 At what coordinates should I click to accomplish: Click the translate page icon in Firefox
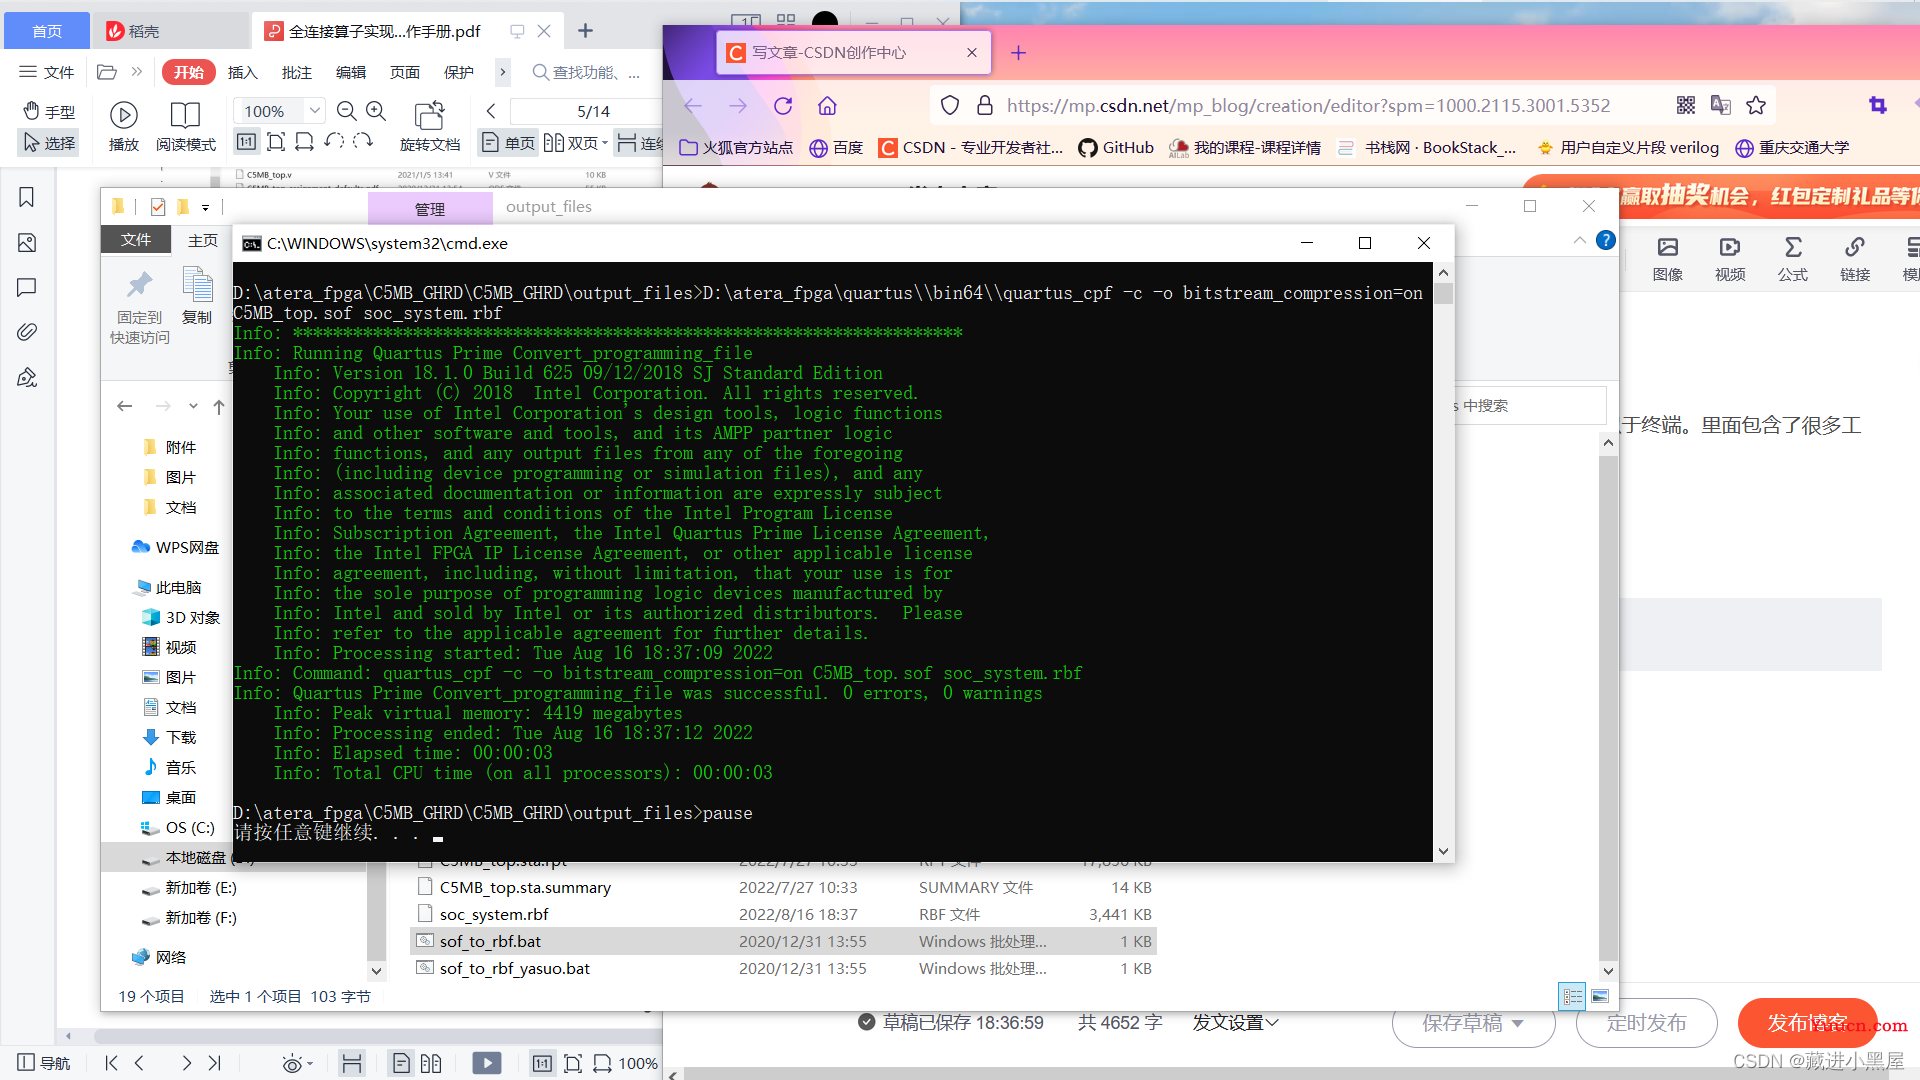coord(1721,105)
